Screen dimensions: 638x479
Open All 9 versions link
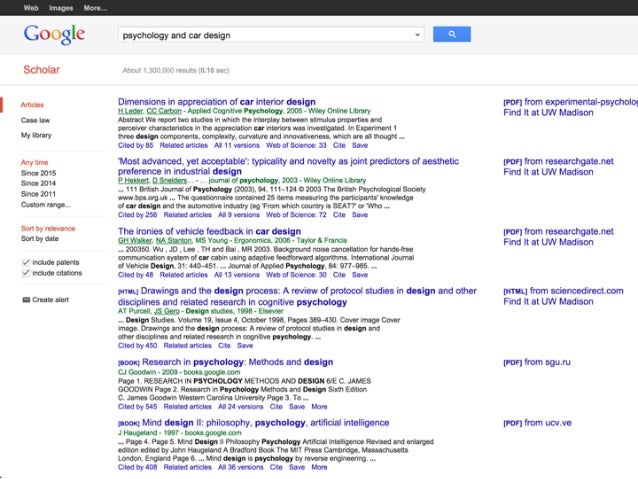pyautogui.click(x=239, y=215)
